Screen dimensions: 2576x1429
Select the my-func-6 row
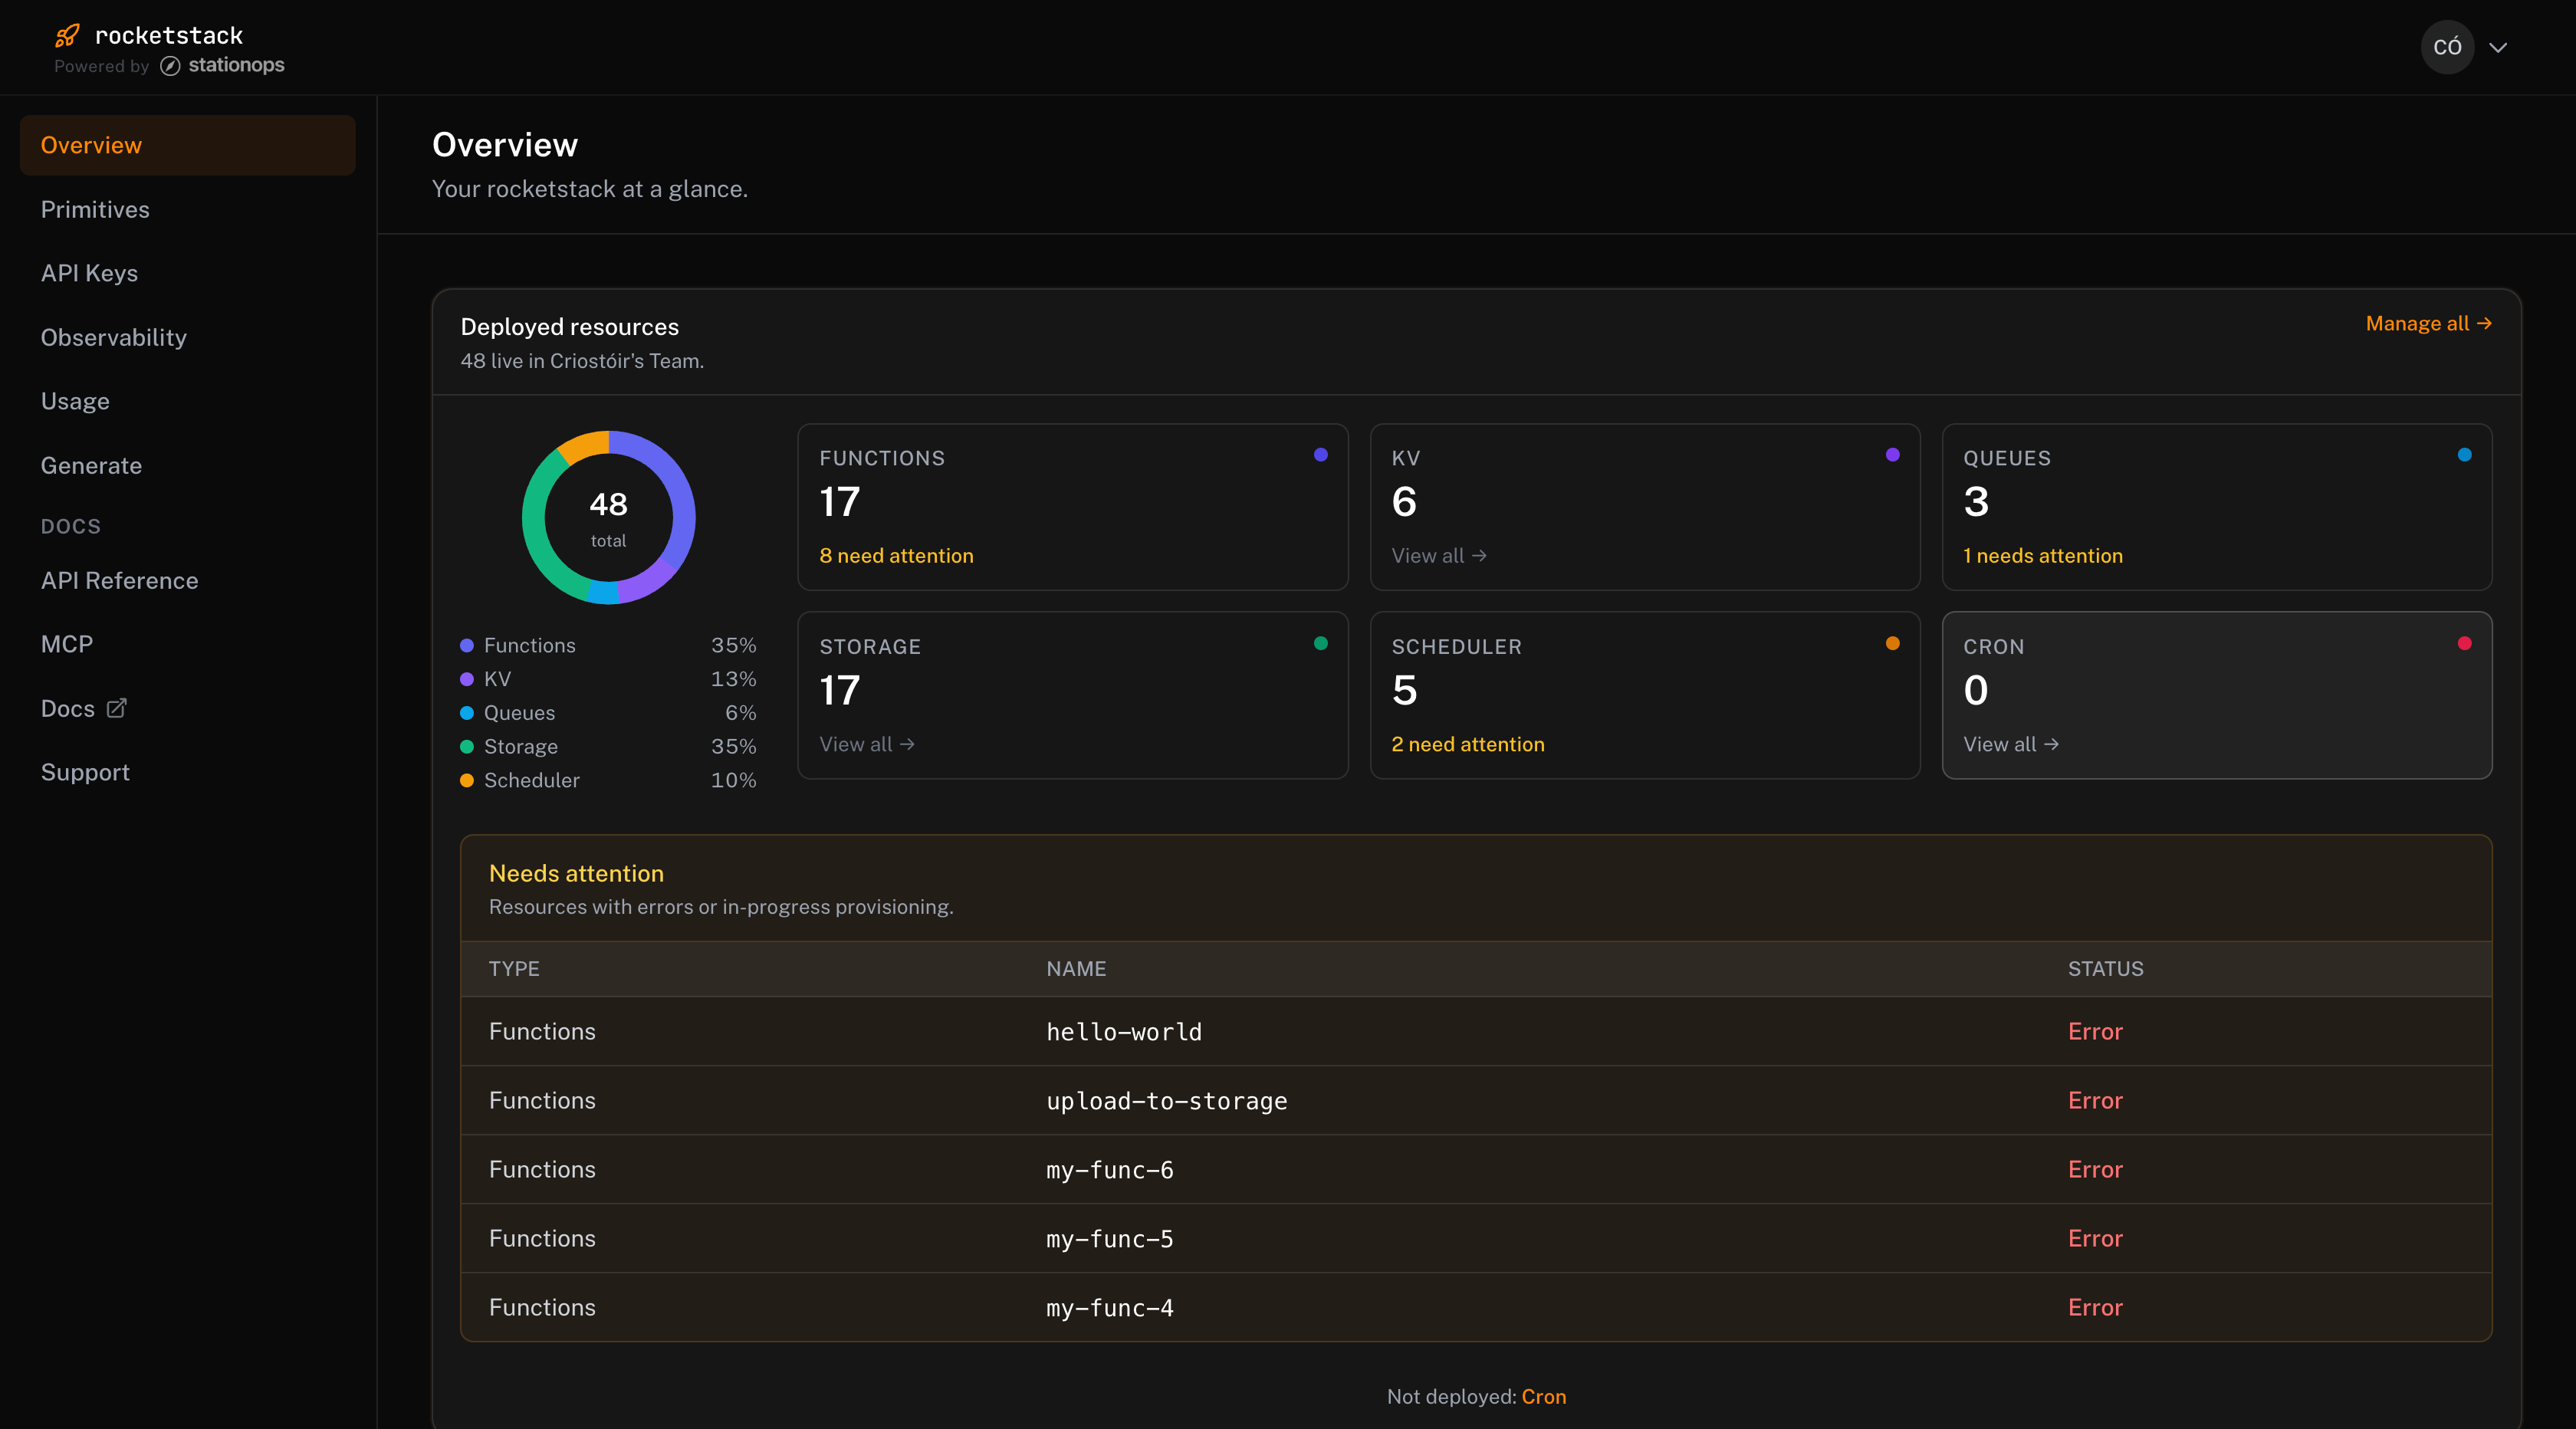point(1476,1169)
